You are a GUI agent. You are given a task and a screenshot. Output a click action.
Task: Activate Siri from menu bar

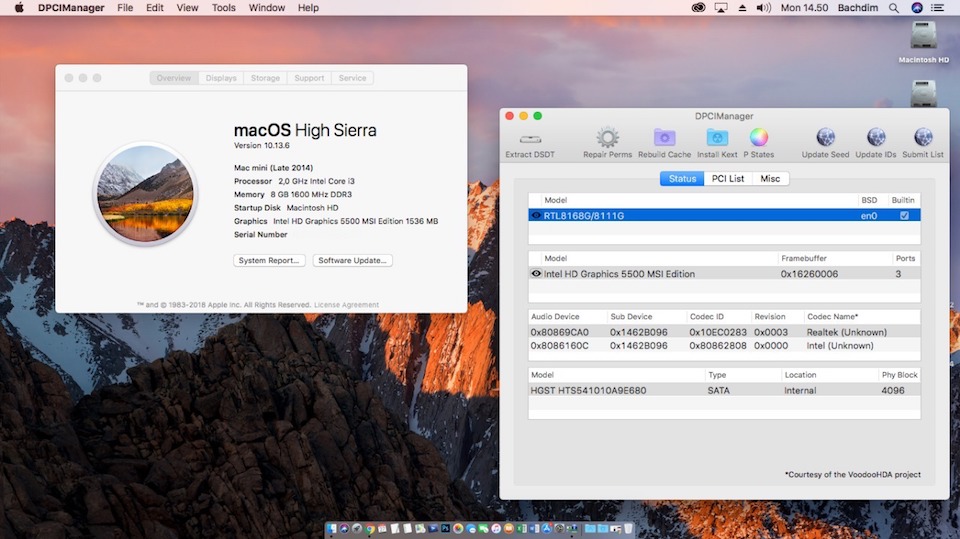(x=917, y=8)
